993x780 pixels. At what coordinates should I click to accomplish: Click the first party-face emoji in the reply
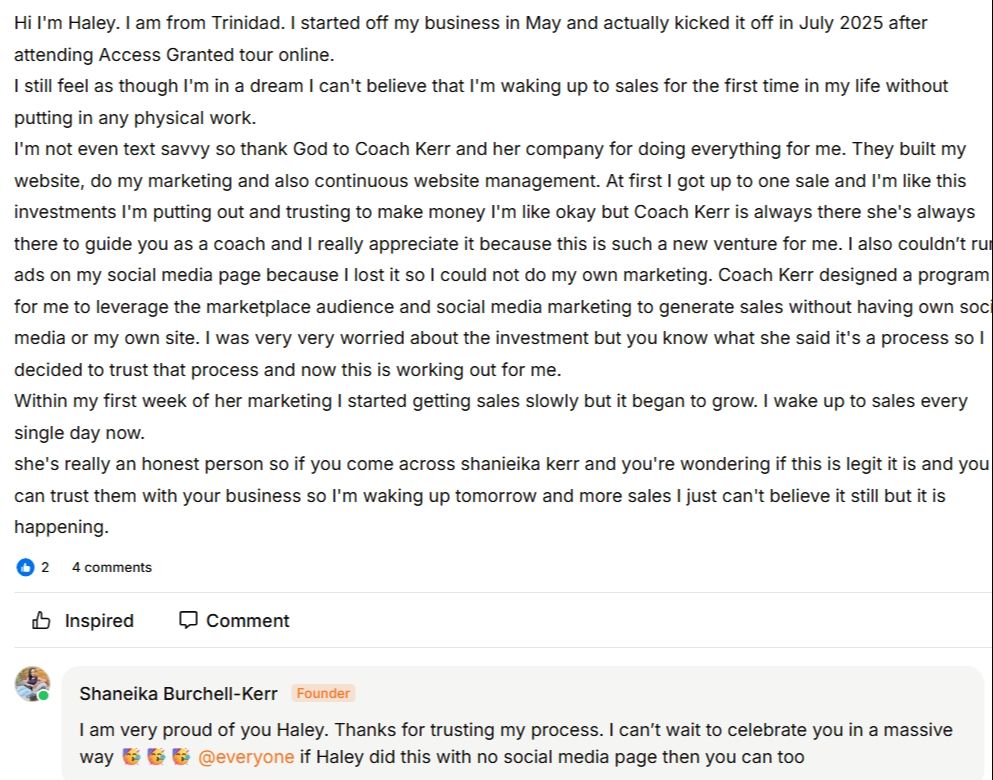click(131, 757)
